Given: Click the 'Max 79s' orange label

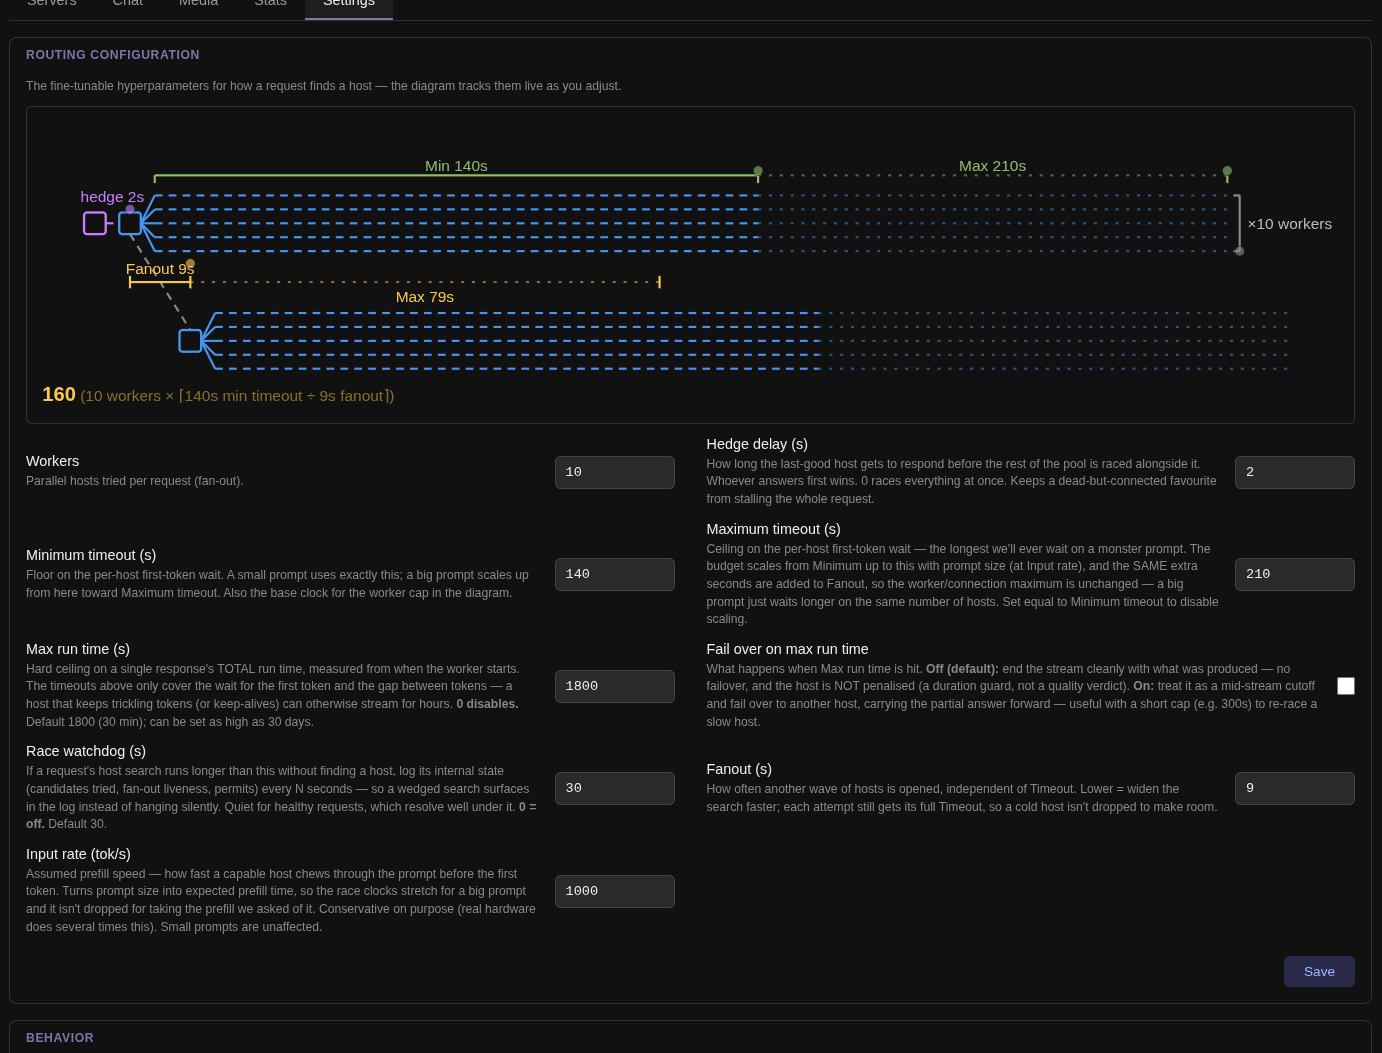Looking at the screenshot, I should tap(425, 297).
